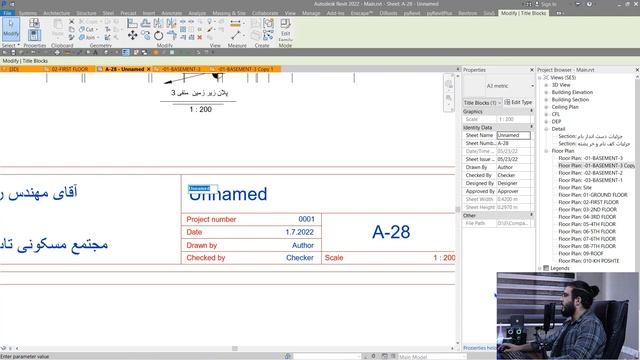Select Floor Plan: 01-GROUND FLOOR in browser
This screenshot has height=360, width=640.
593,195
